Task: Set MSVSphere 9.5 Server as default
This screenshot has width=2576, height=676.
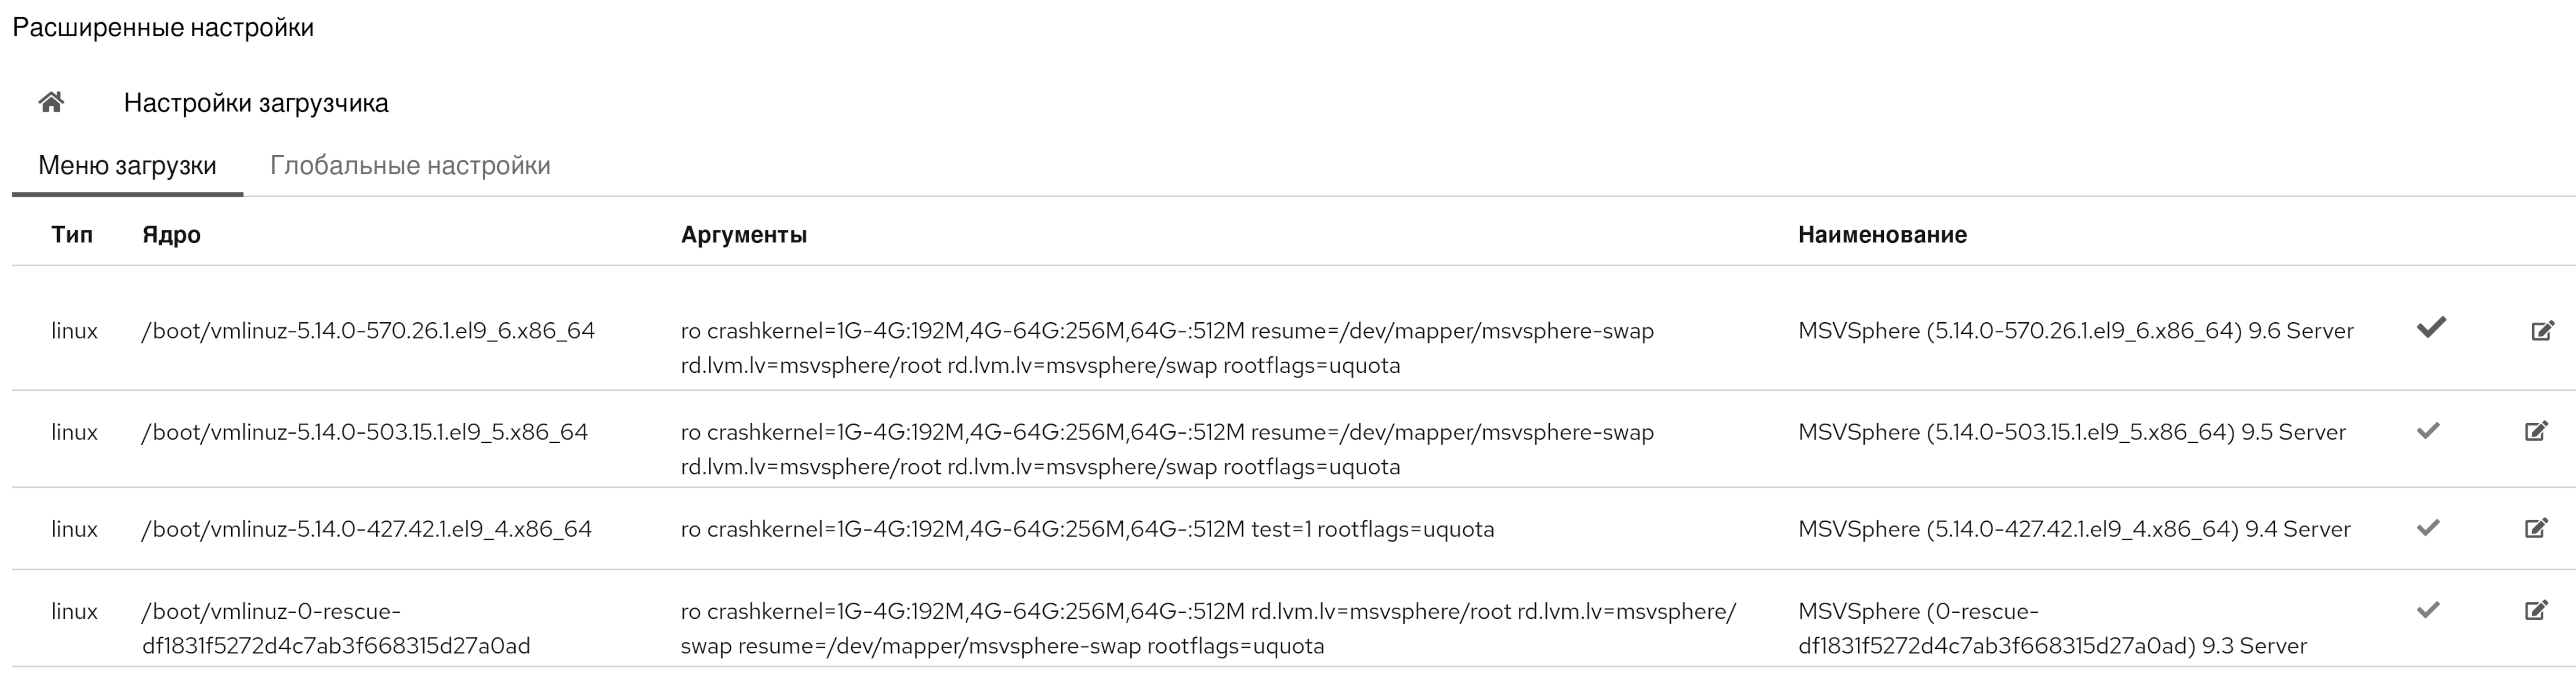Action: [2428, 431]
